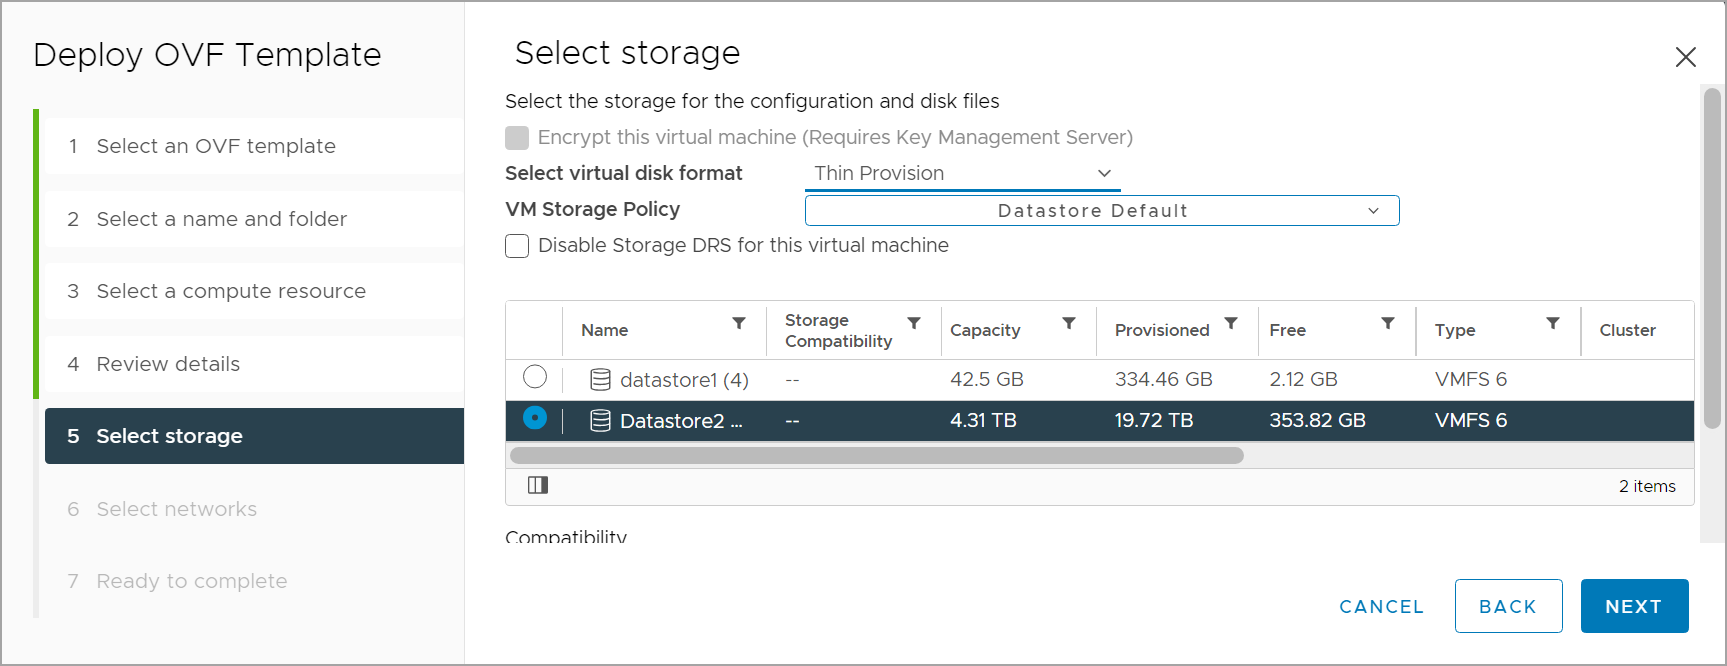
Task: Open the VM Storage Policy dropdown
Action: tap(1100, 210)
